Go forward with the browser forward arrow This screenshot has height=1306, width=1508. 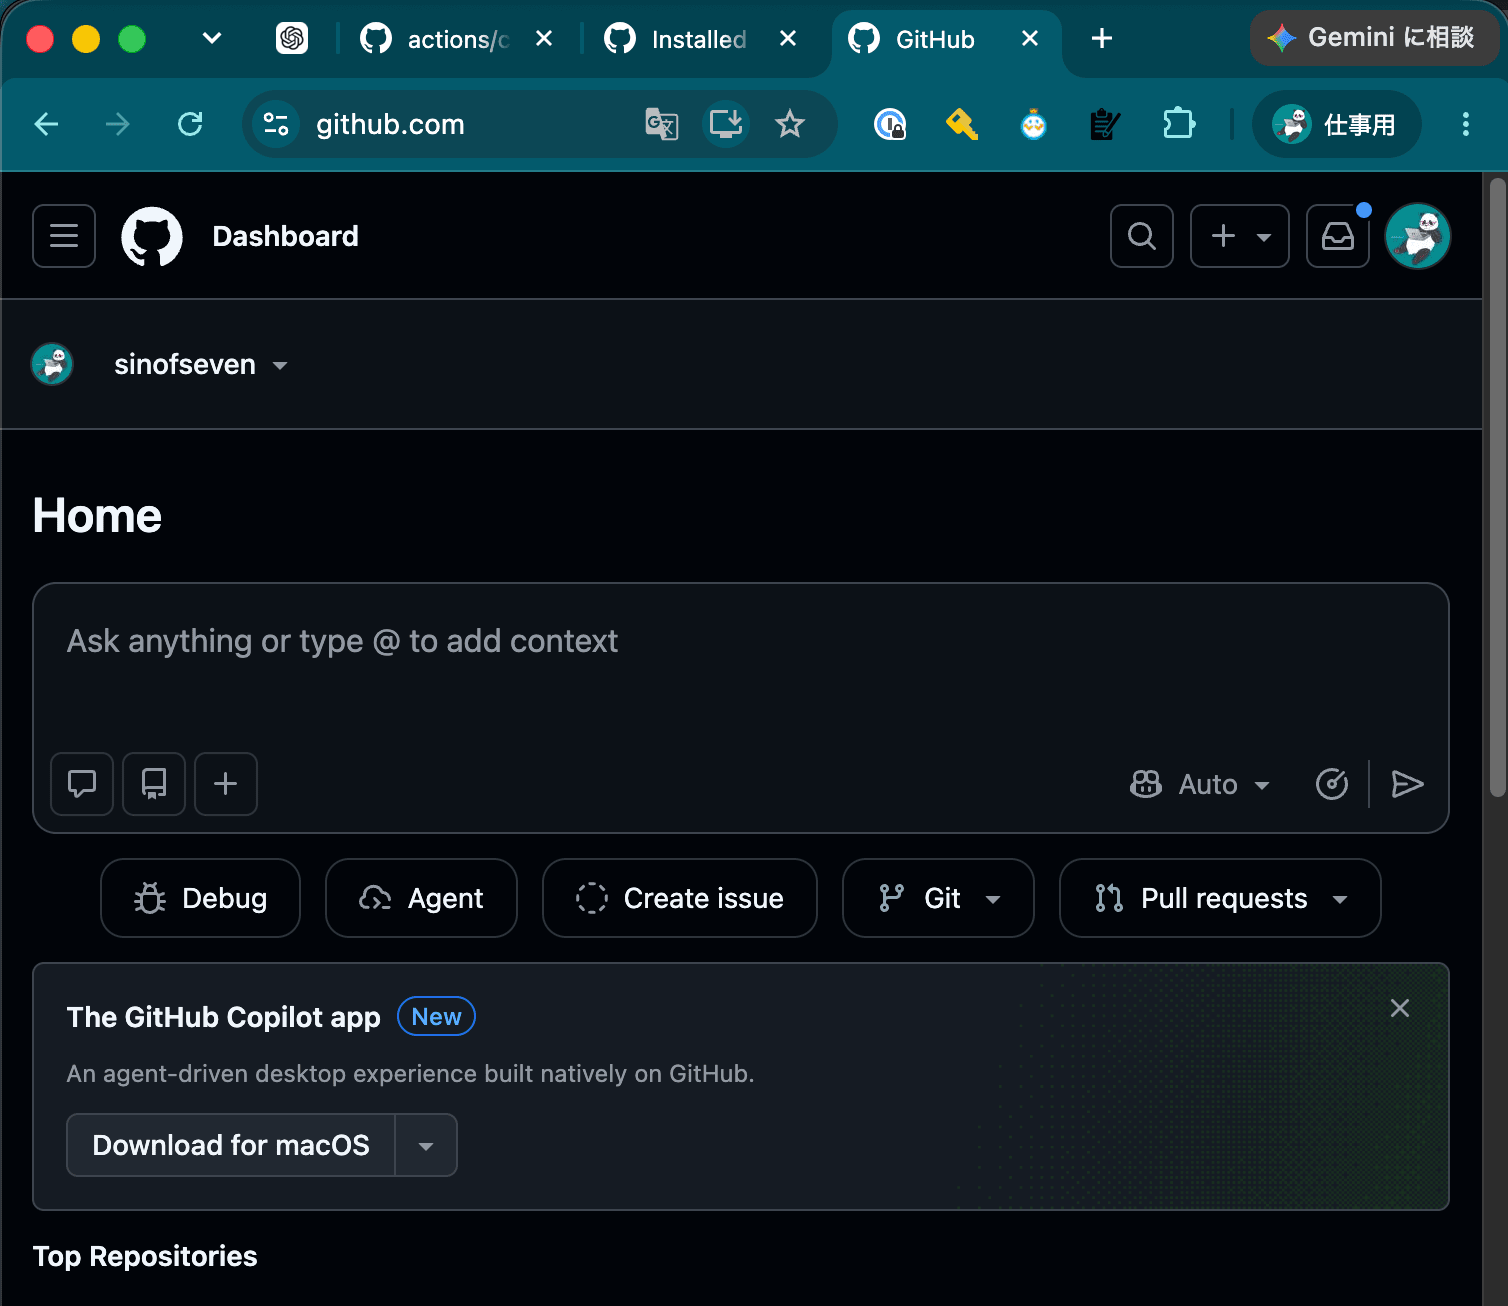(x=118, y=124)
